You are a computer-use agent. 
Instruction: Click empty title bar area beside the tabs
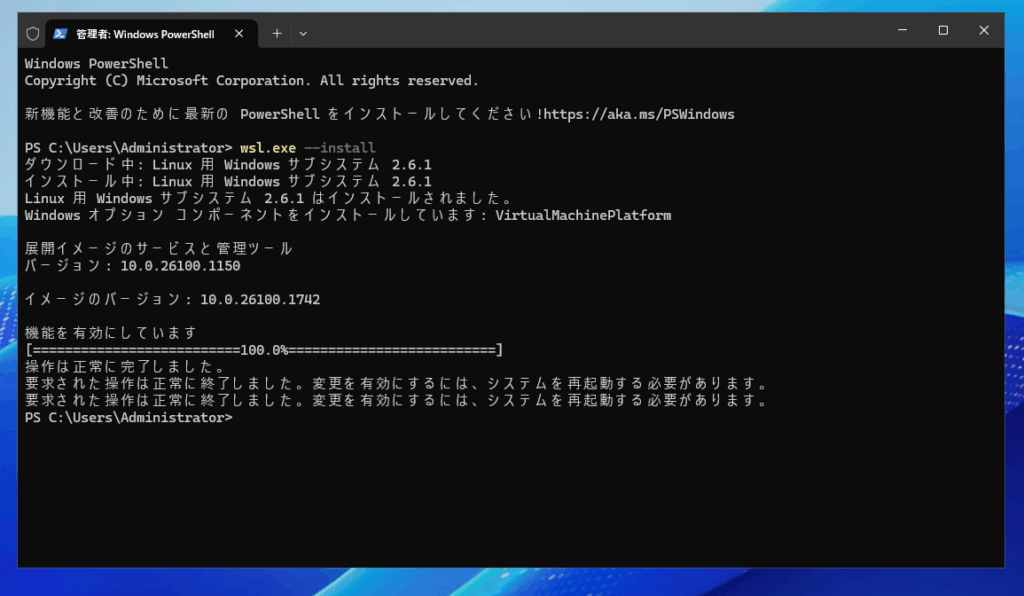600,32
